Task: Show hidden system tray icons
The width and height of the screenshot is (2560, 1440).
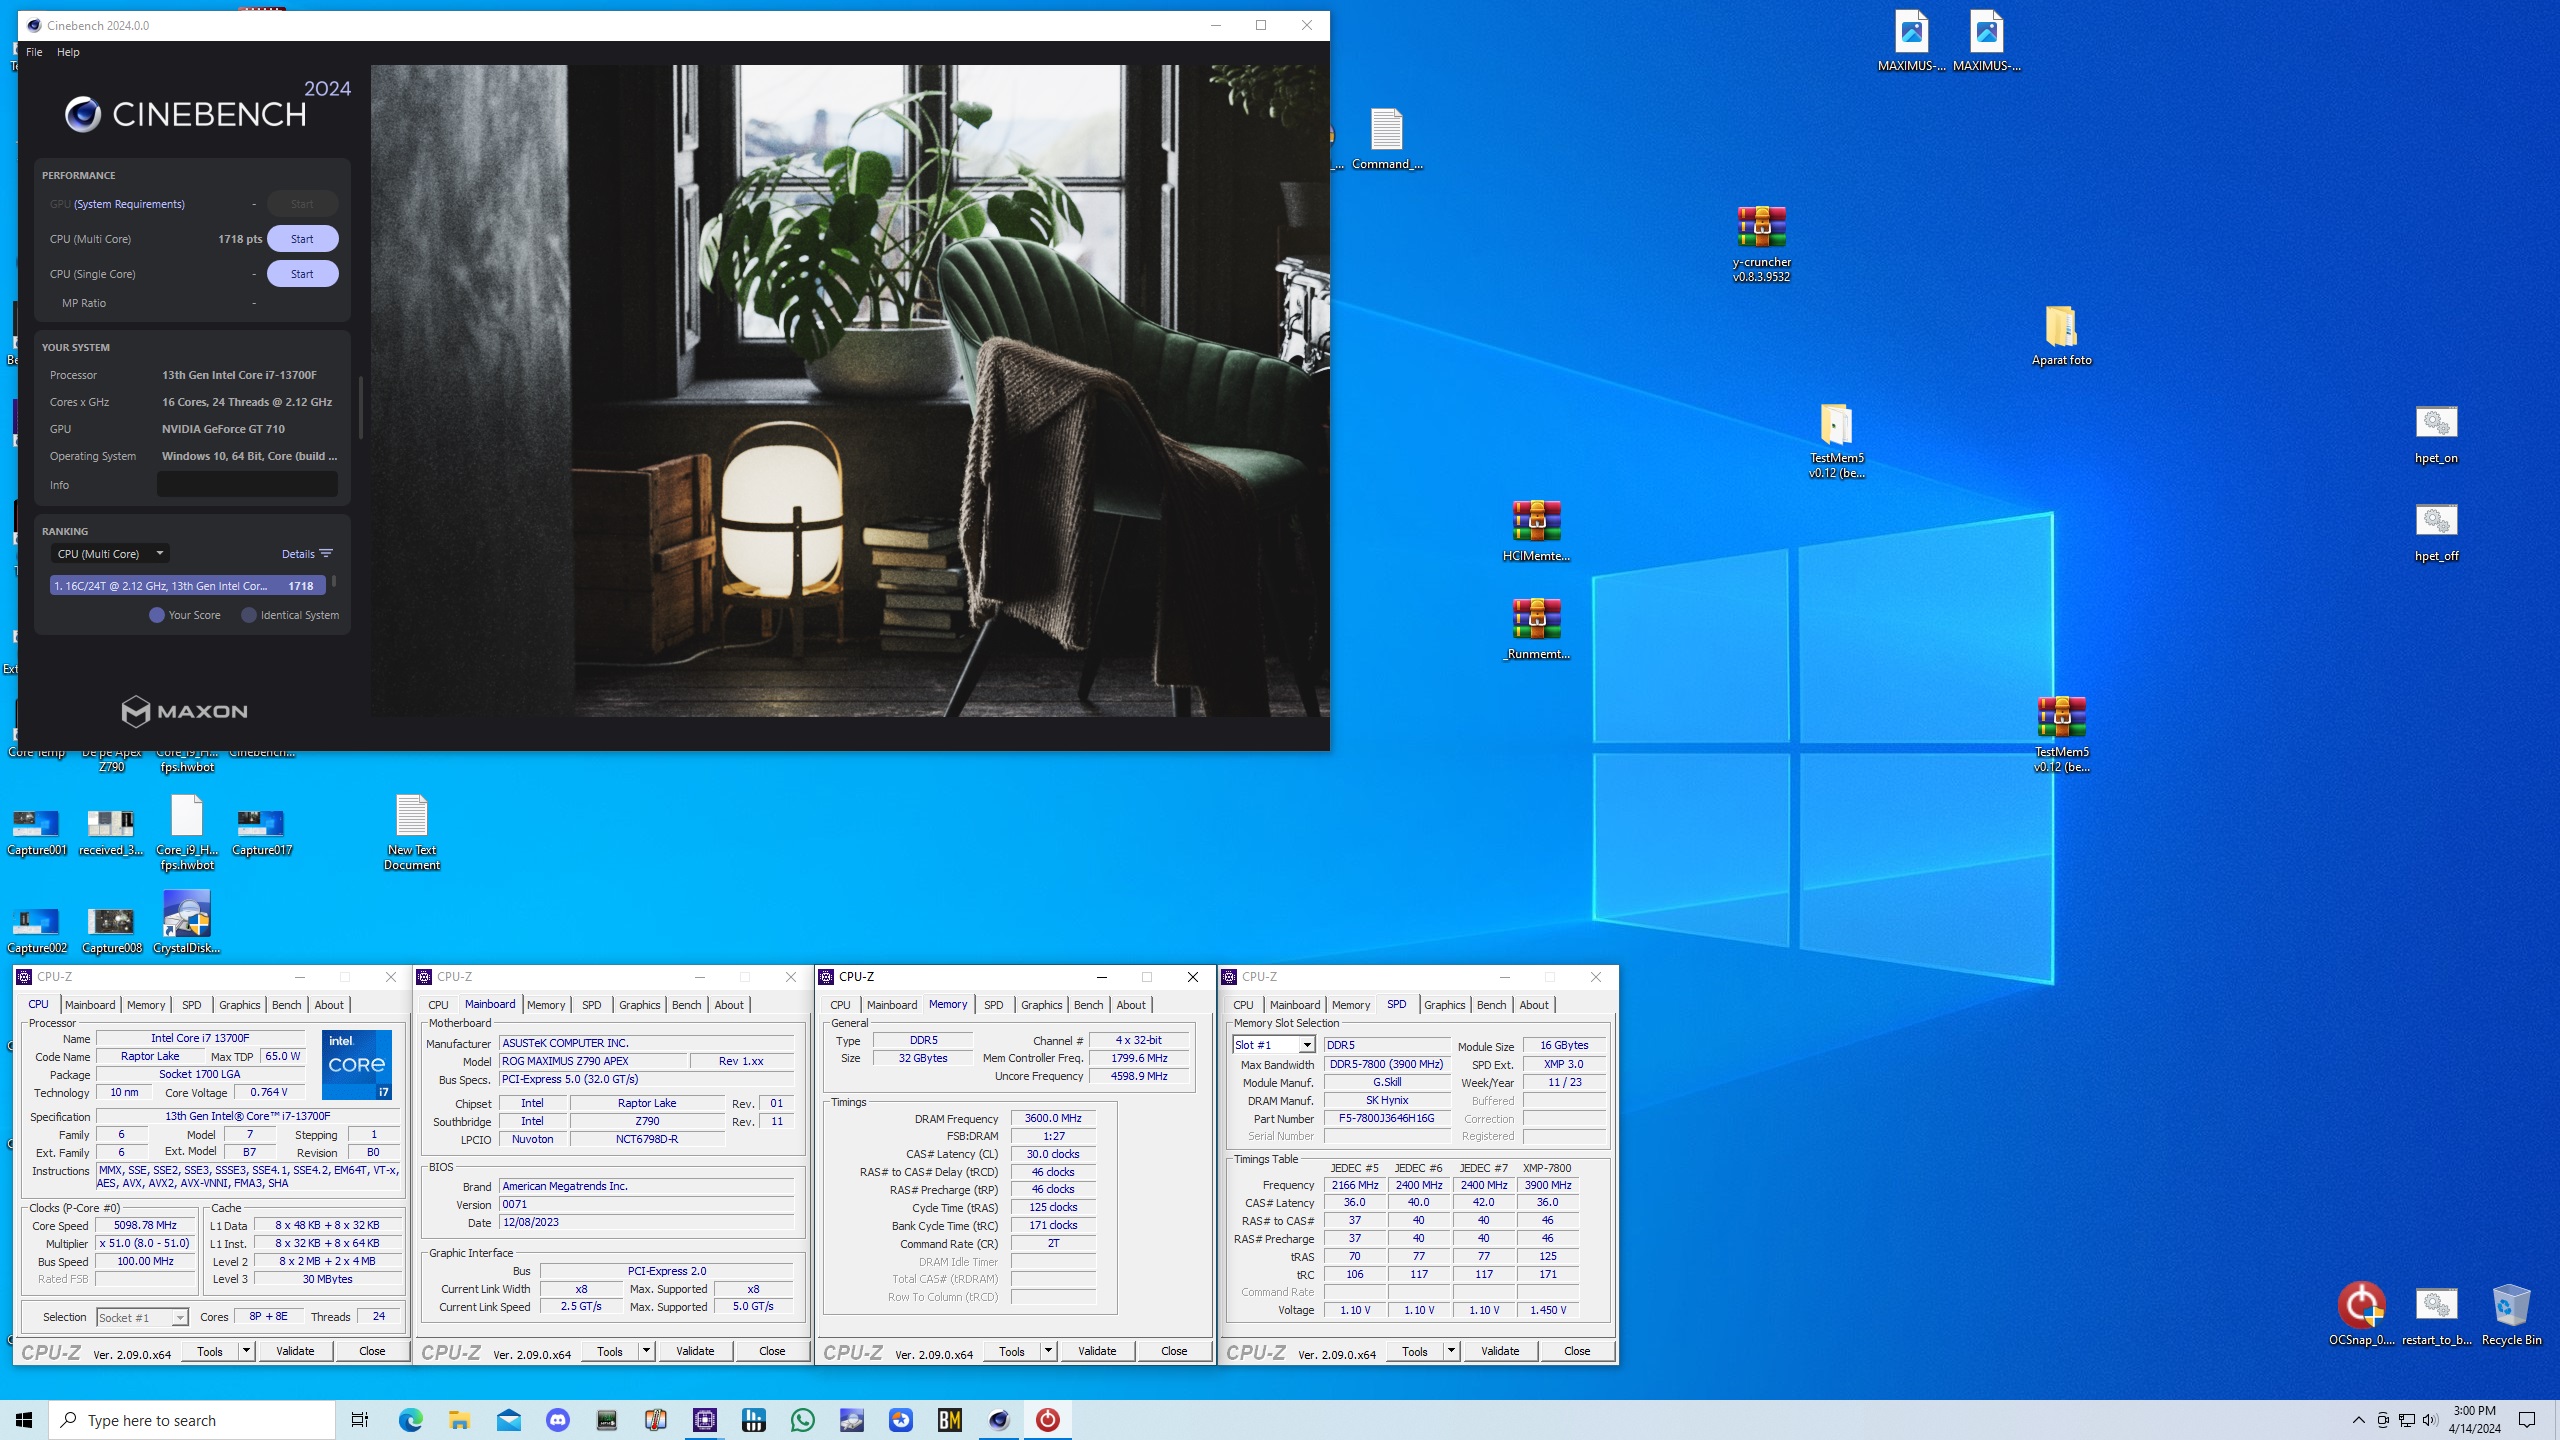Action: point(2358,1420)
